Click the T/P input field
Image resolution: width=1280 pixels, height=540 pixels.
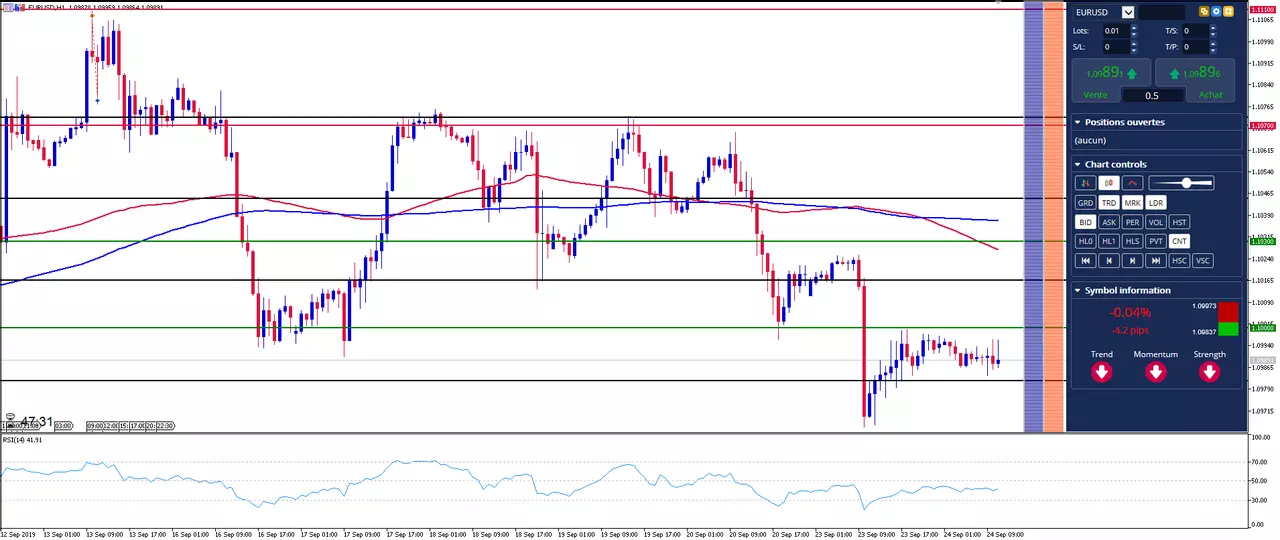pyautogui.click(x=1195, y=47)
